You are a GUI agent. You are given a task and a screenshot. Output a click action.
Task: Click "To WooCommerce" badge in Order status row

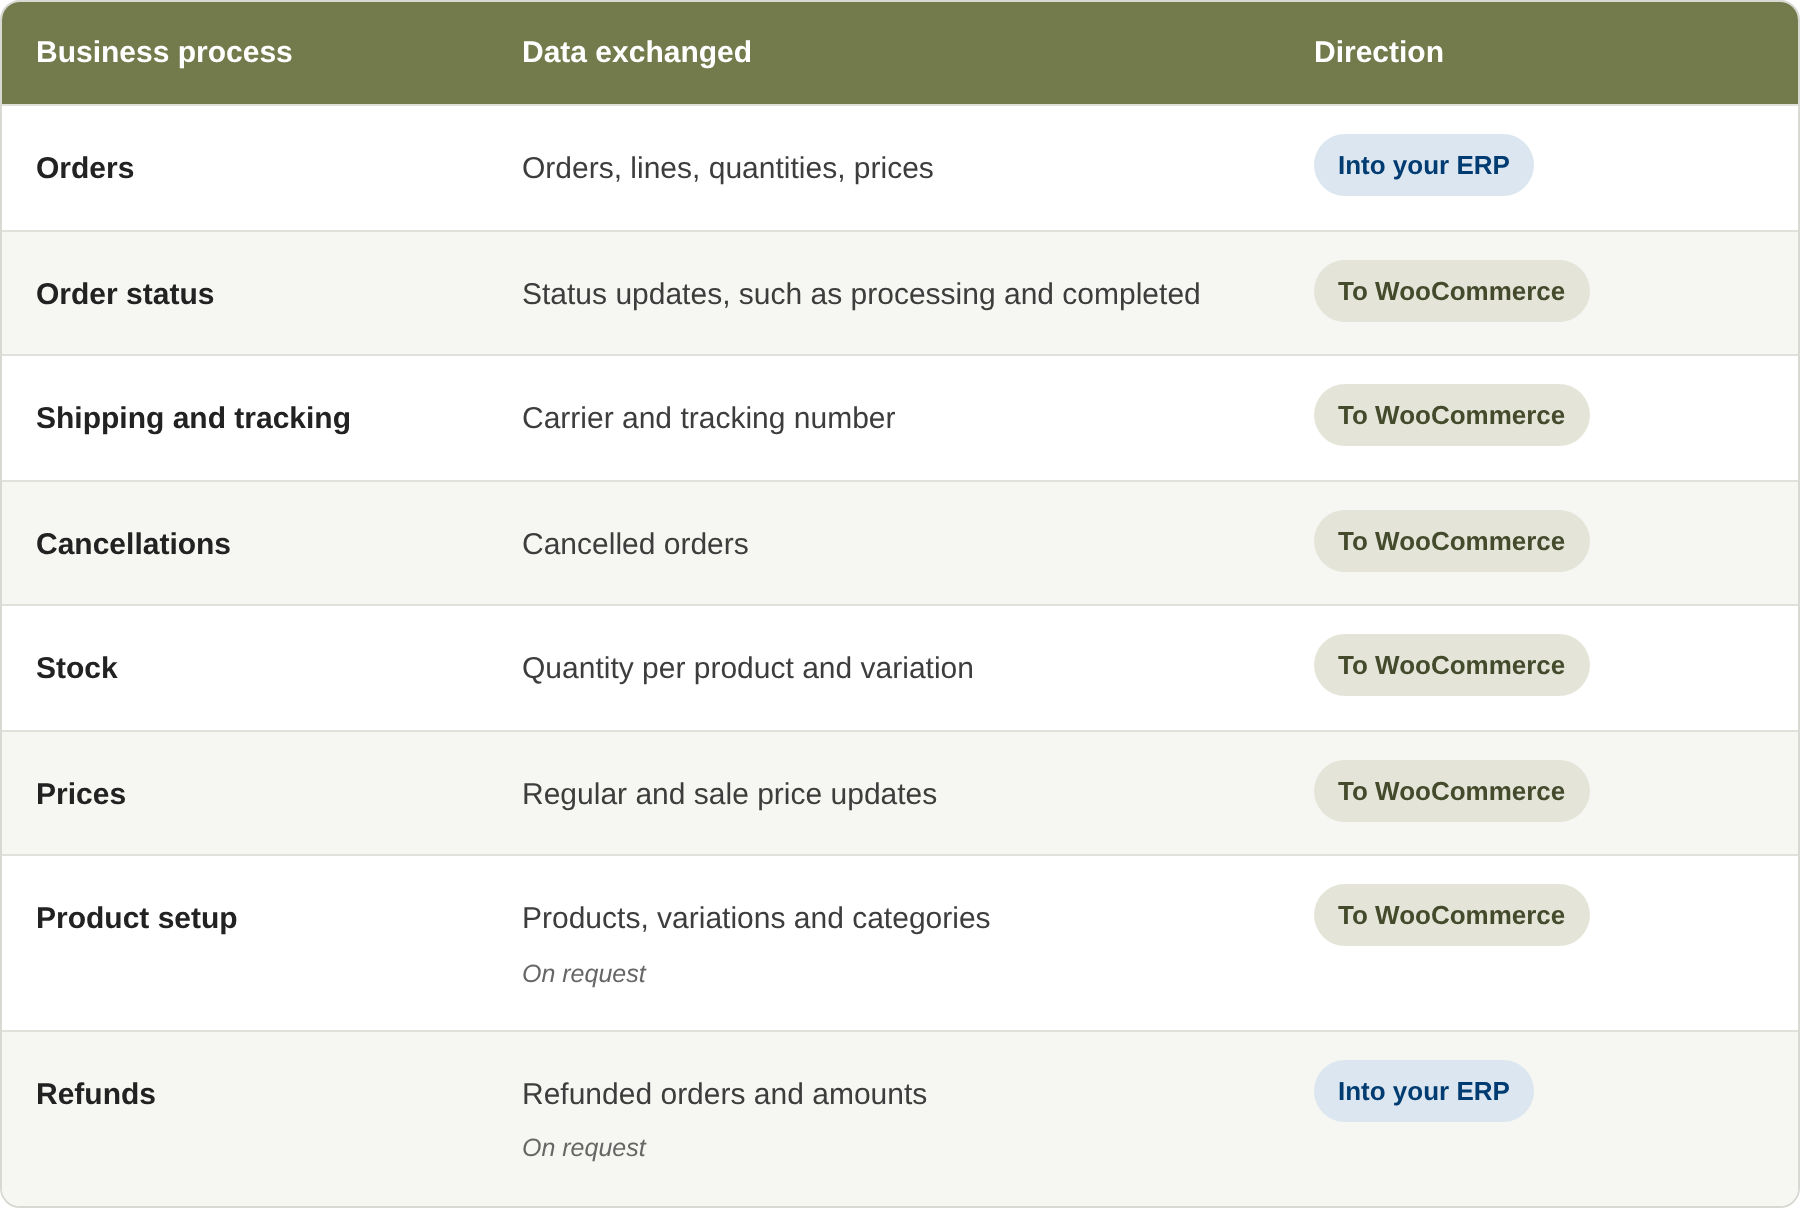tap(1452, 291)
